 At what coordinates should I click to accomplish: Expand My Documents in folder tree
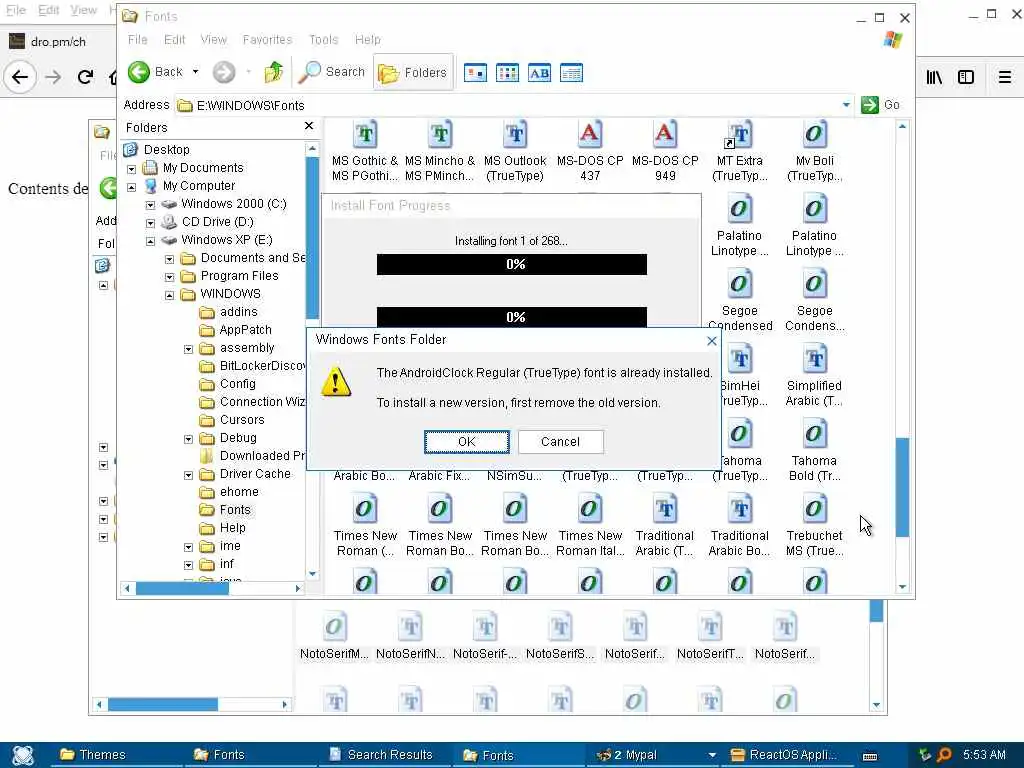[131, 168]
